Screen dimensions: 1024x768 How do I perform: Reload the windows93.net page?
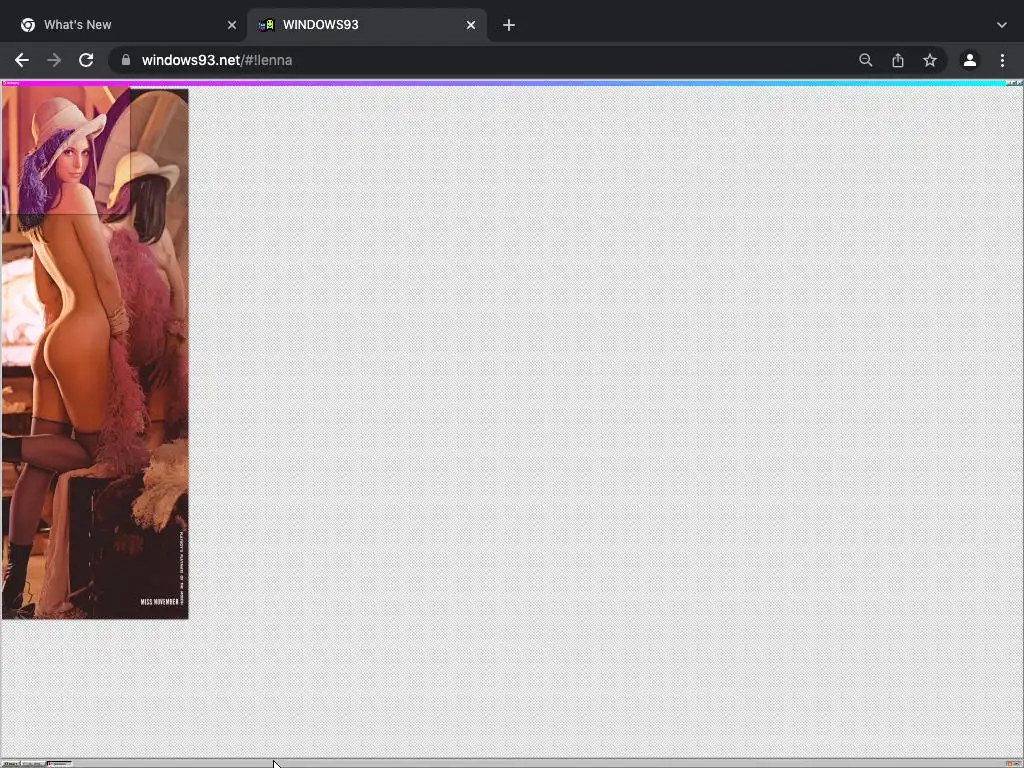(86, 60)
